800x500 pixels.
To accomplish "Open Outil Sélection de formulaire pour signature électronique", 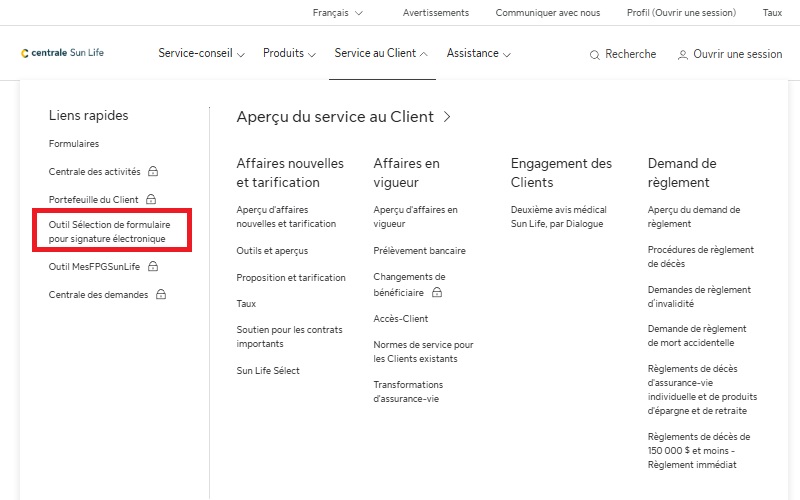I will tap(109, 232).
